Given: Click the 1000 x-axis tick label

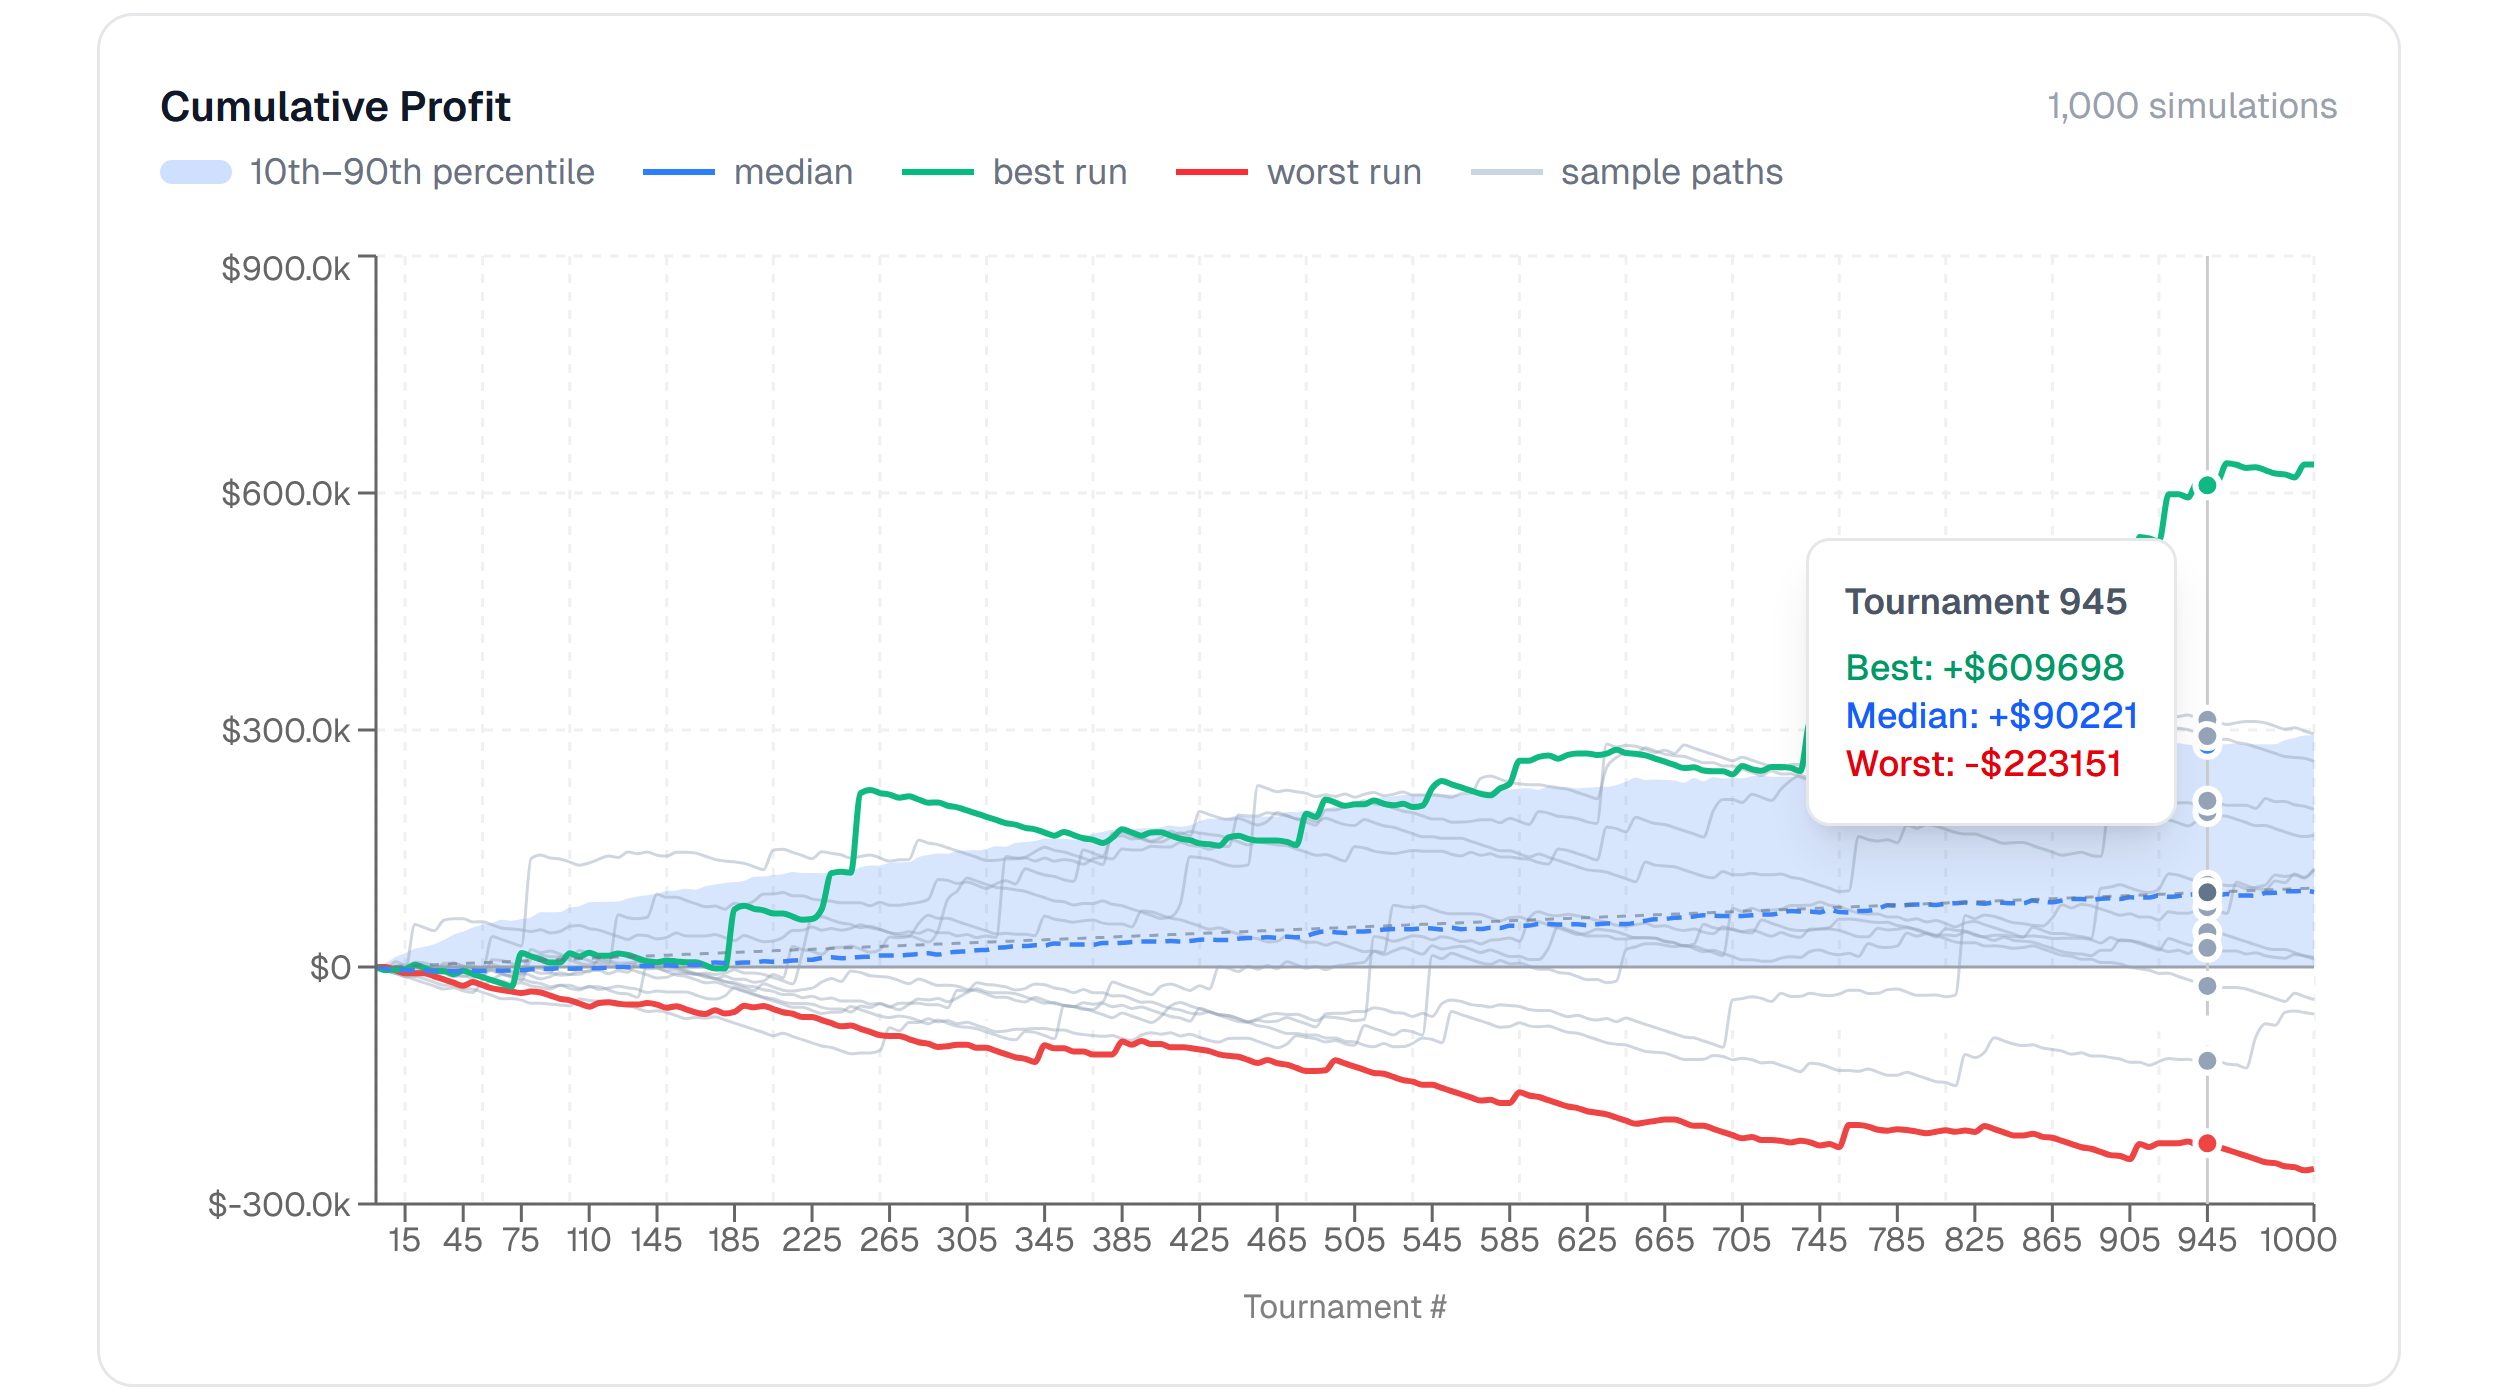Looking at the screenshot, I should 2297,1240.
